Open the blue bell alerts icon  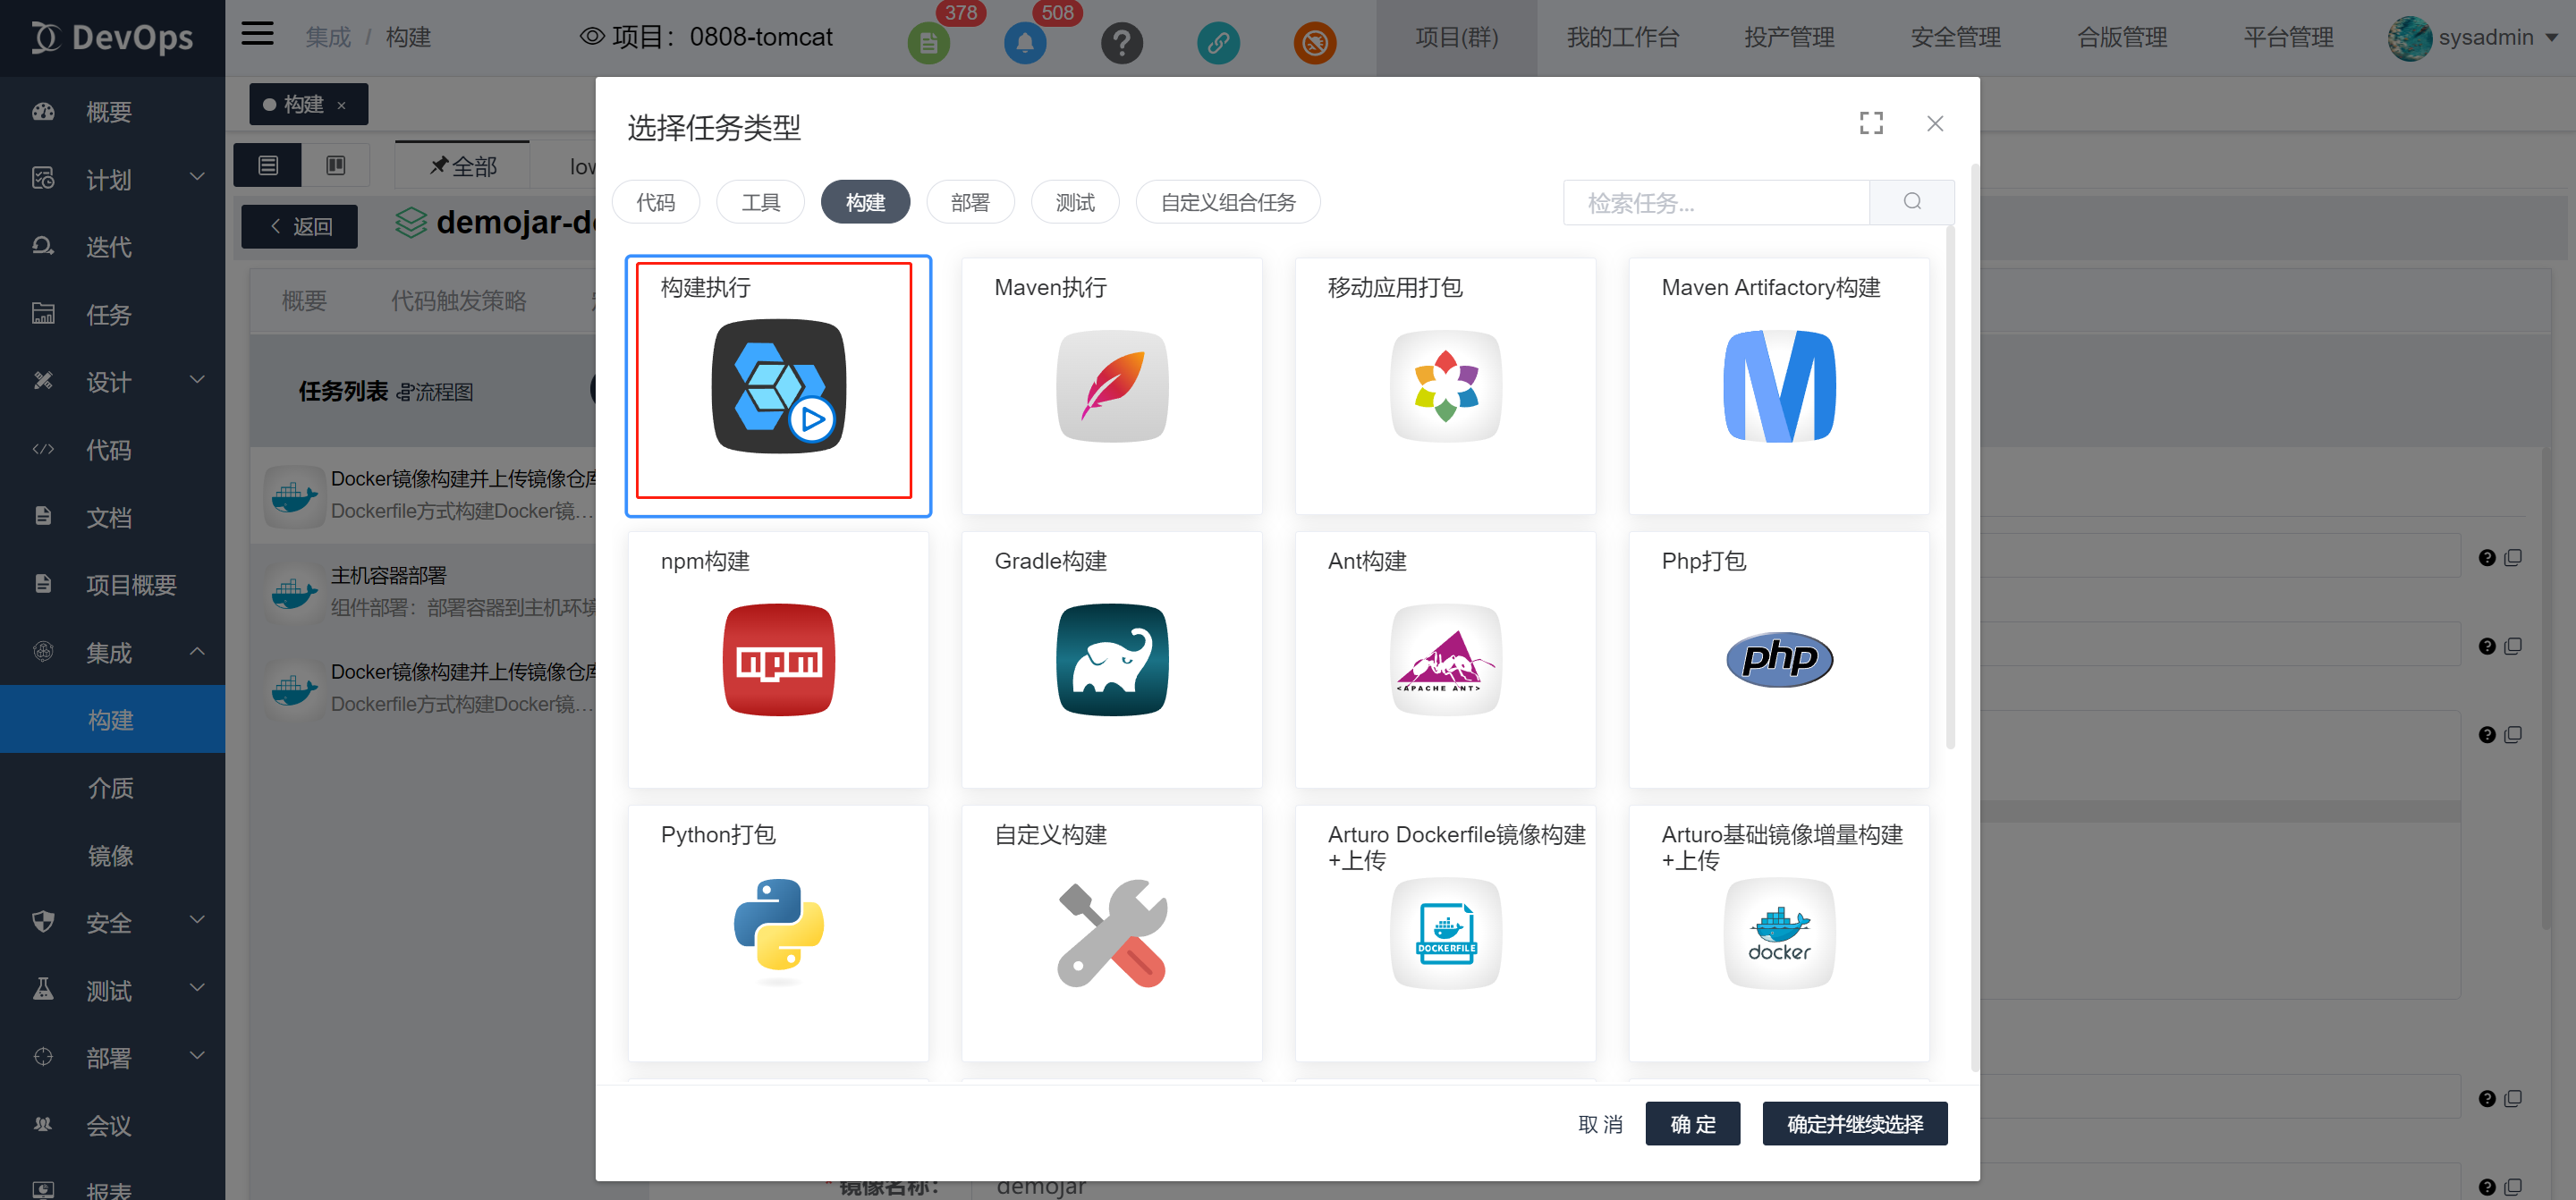point(1025,43)
